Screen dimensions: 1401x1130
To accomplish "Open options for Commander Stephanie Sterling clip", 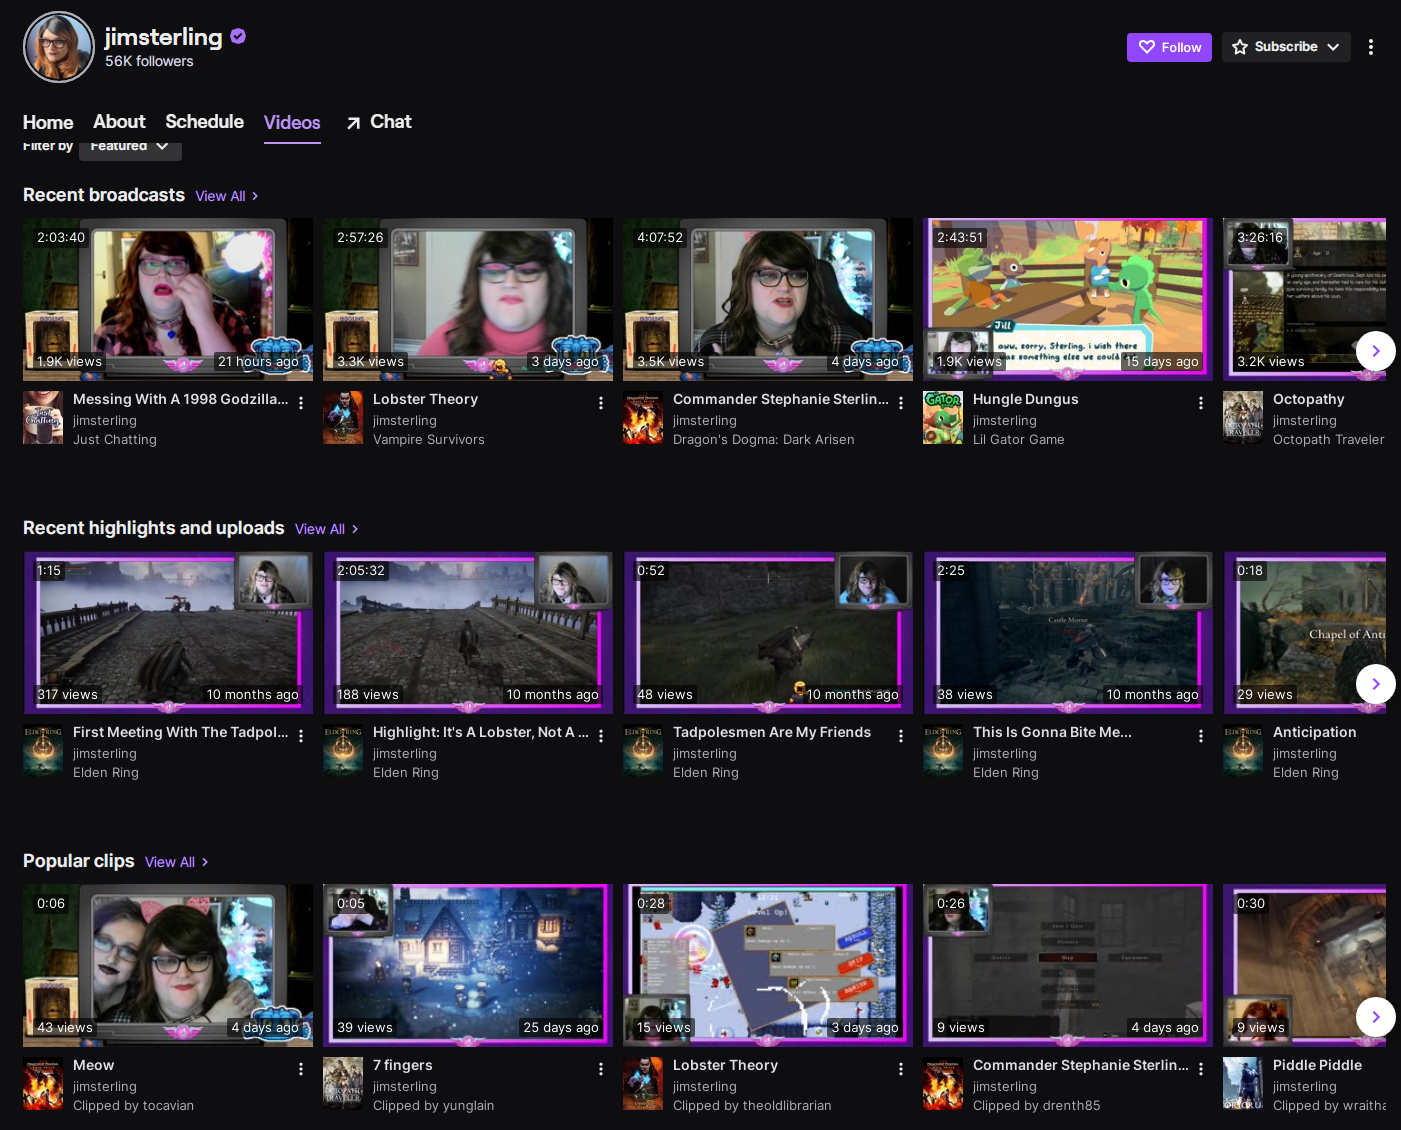I will point(1201,1069).
